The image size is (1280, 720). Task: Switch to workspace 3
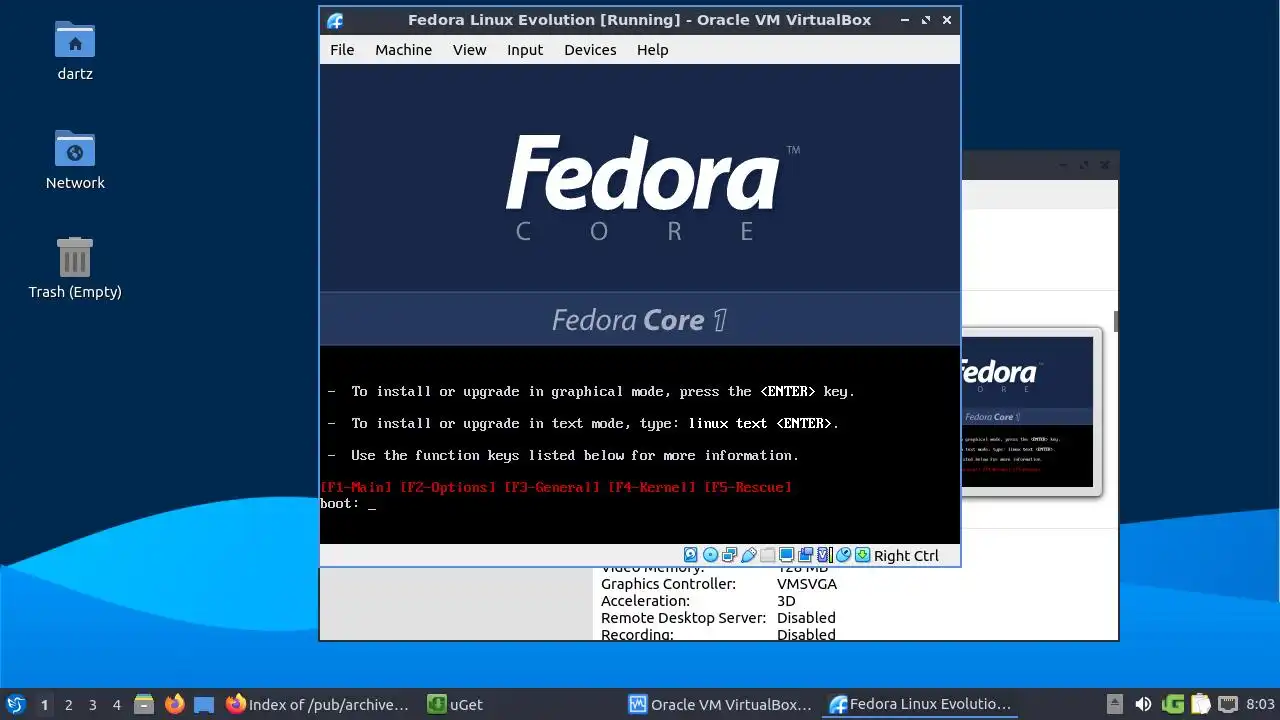(92, 705)
